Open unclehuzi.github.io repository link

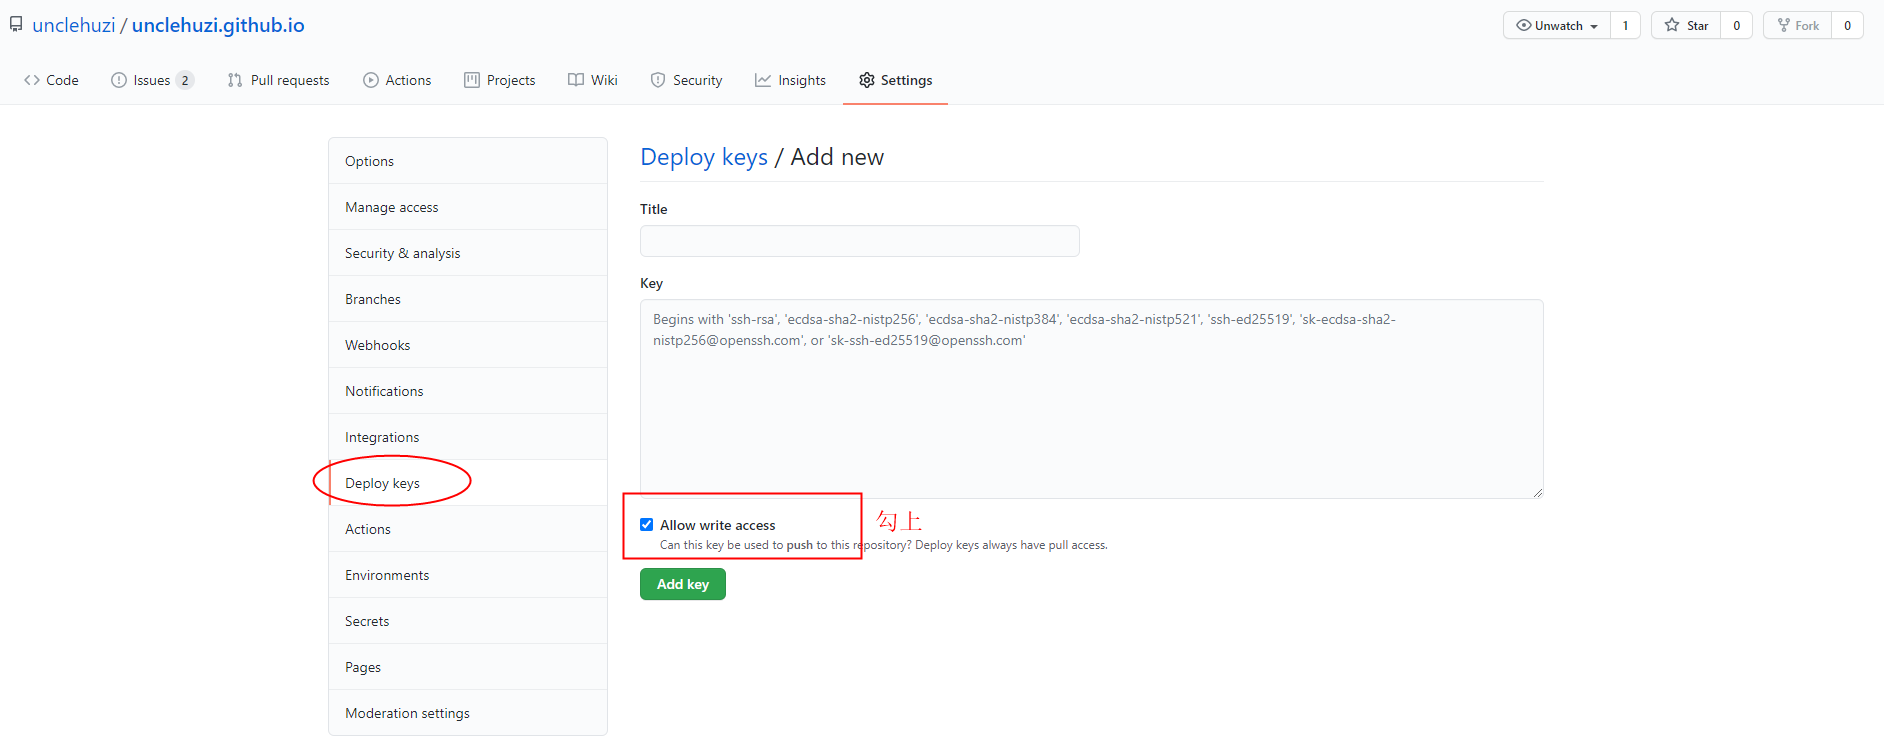pos(218,25)
